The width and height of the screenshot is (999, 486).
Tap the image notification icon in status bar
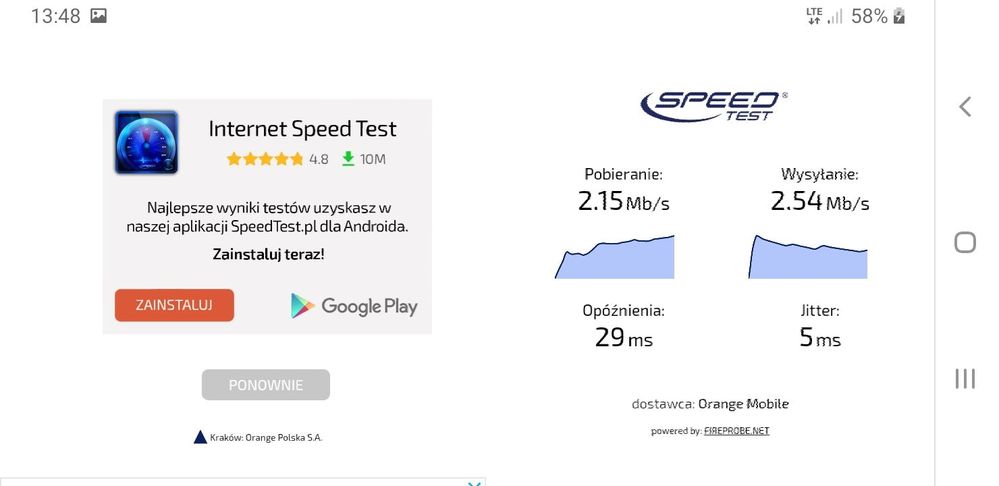98,16
